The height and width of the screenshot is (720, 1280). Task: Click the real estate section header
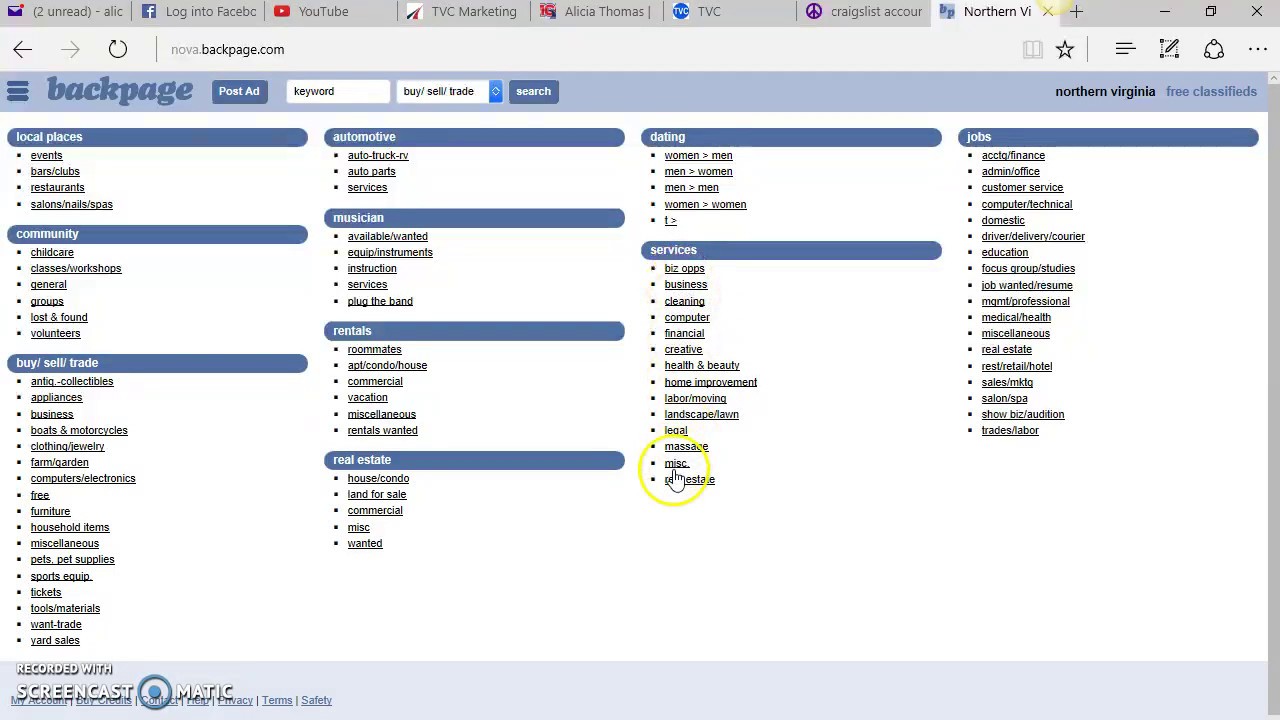coord(474,460)
